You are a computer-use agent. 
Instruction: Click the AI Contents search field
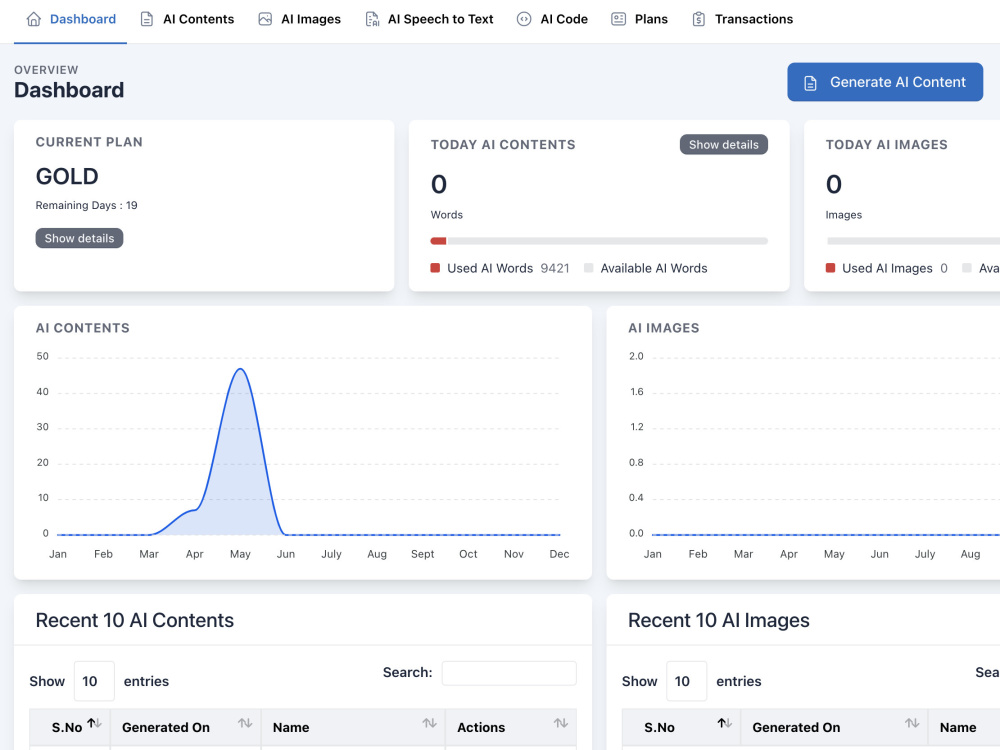tap(509, 673)
